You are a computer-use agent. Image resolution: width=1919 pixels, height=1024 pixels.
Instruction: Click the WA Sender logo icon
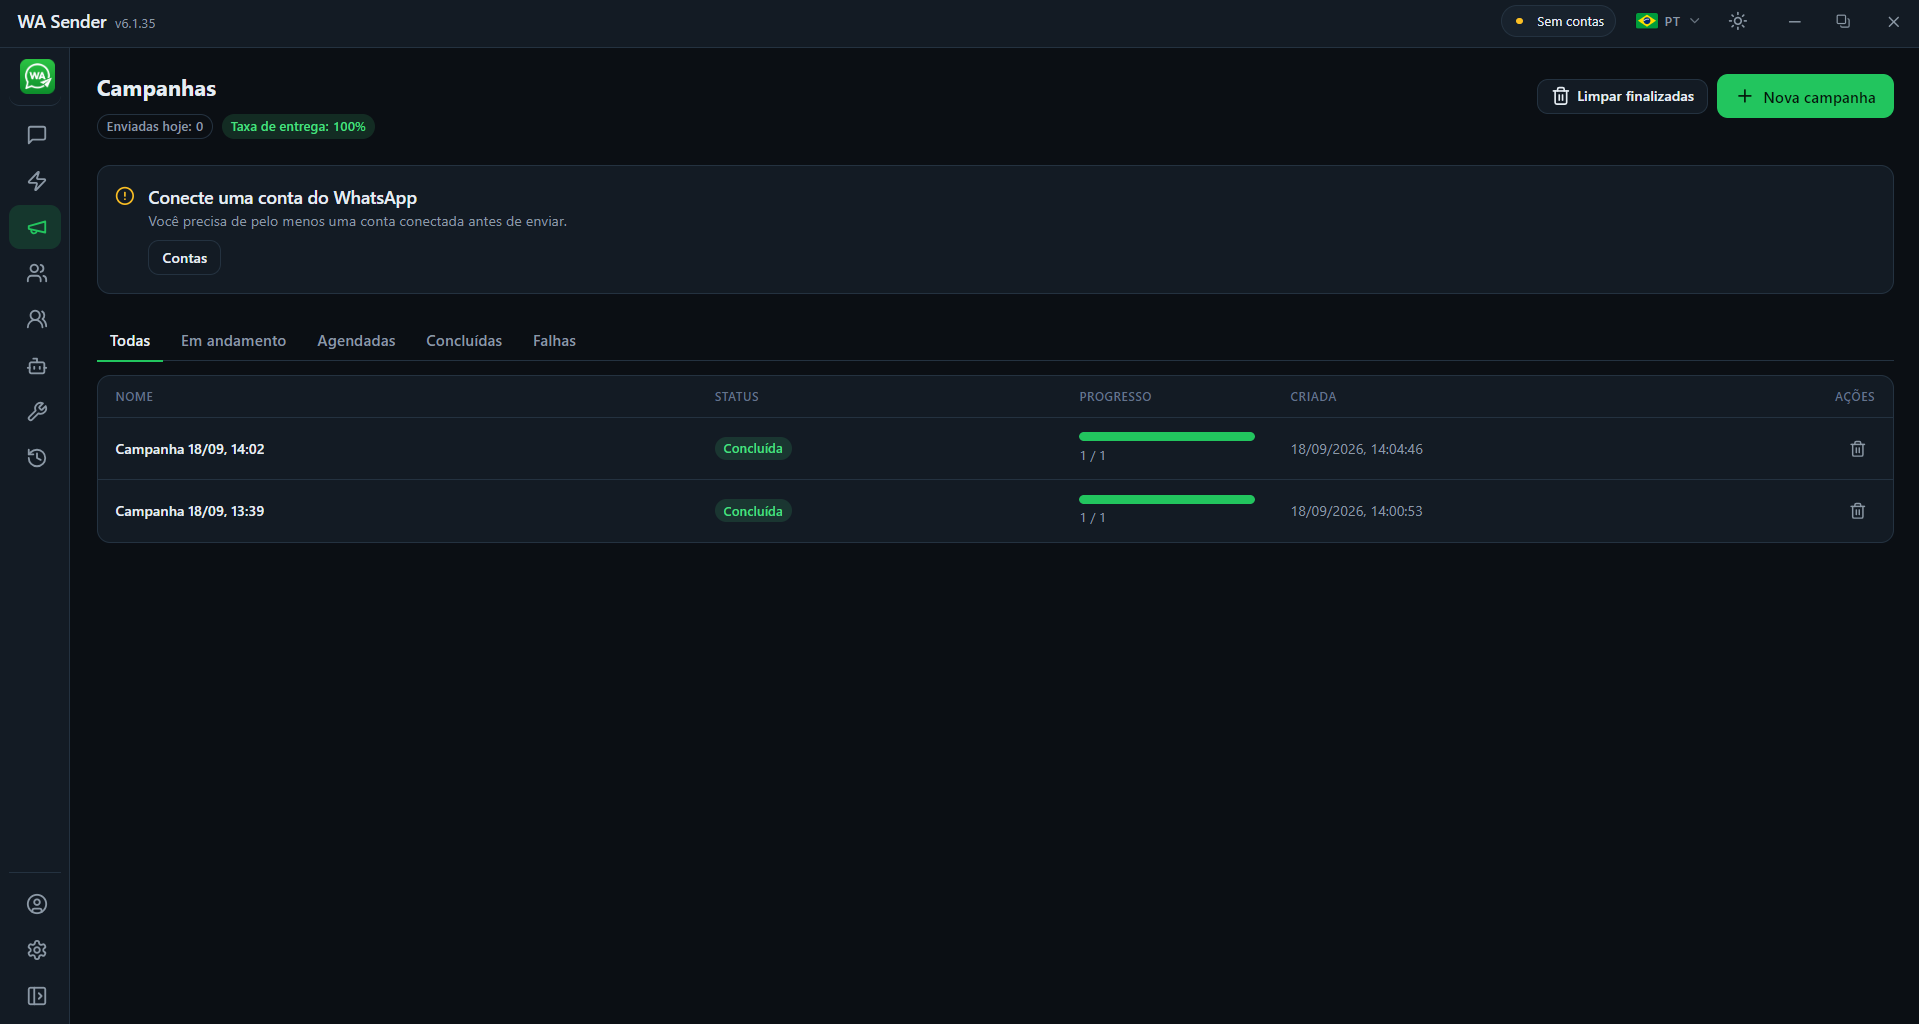point(37,76)
